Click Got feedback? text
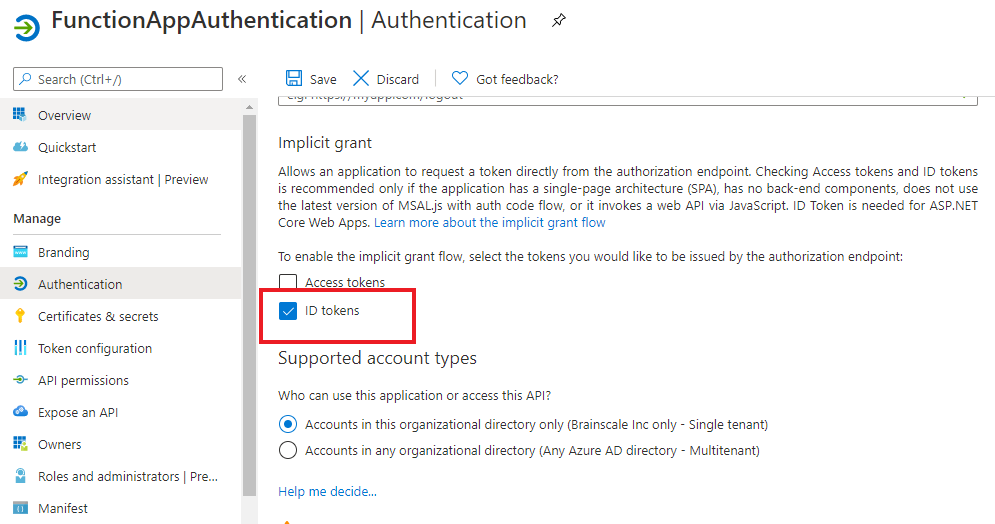This screenshot has height=524, width=995. click(x=517, y=79)
